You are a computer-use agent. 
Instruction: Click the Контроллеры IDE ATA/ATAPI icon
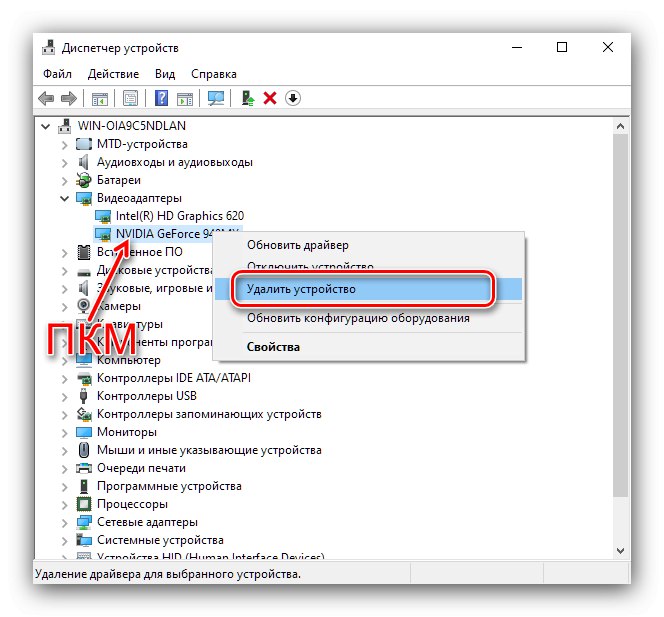coord(84,378)
